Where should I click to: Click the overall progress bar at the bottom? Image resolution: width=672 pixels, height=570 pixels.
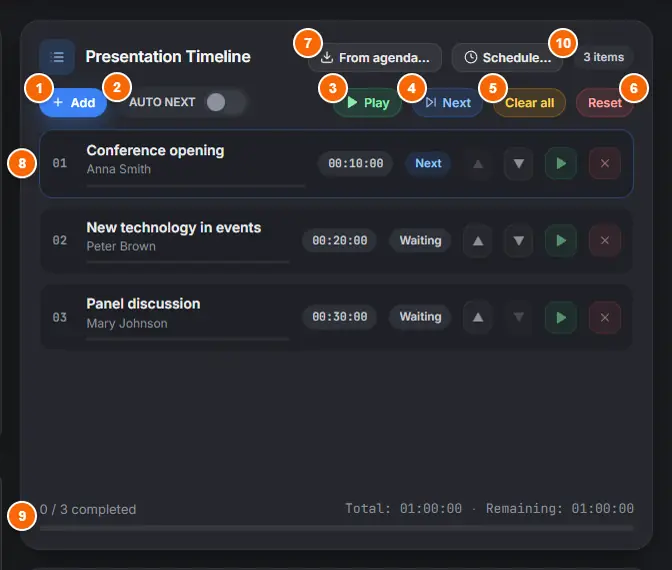coord(336,528)
